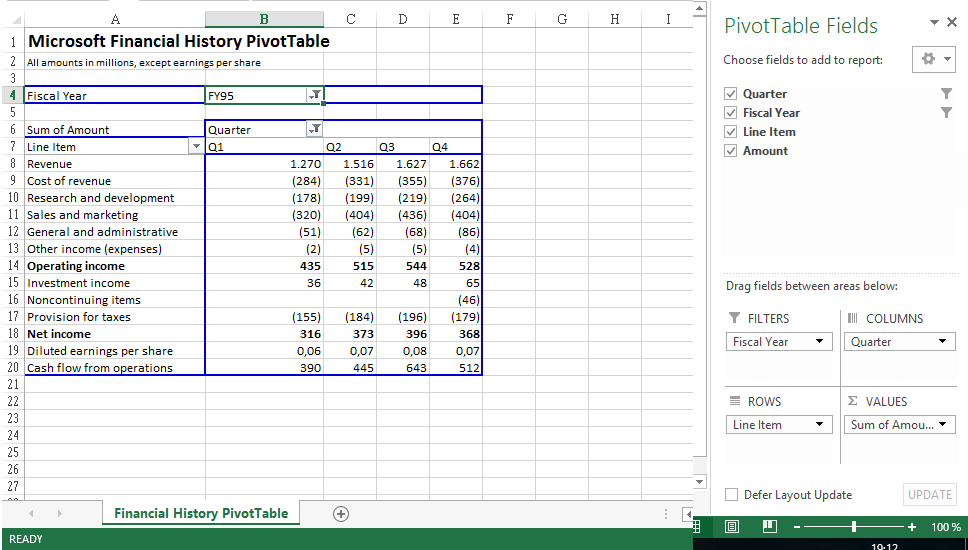Select row 14 header
Viewport: 968px width, 550px height.
click(12, 265)
